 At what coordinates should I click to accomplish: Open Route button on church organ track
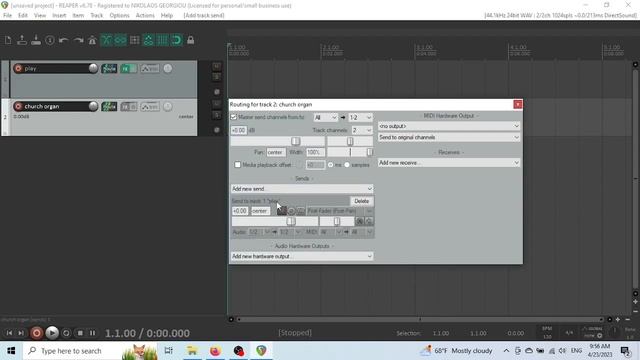pyautogui.click(x=109, y=107)
